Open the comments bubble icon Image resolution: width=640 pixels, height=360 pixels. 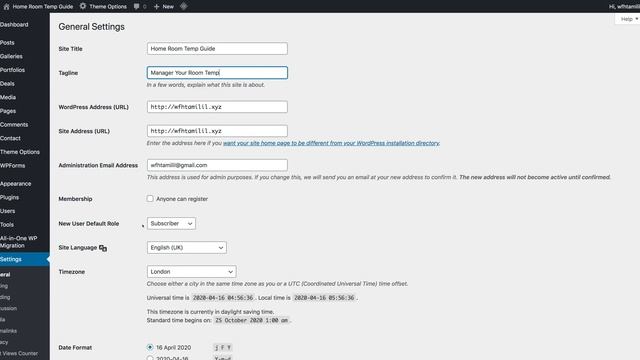[137, 7]
